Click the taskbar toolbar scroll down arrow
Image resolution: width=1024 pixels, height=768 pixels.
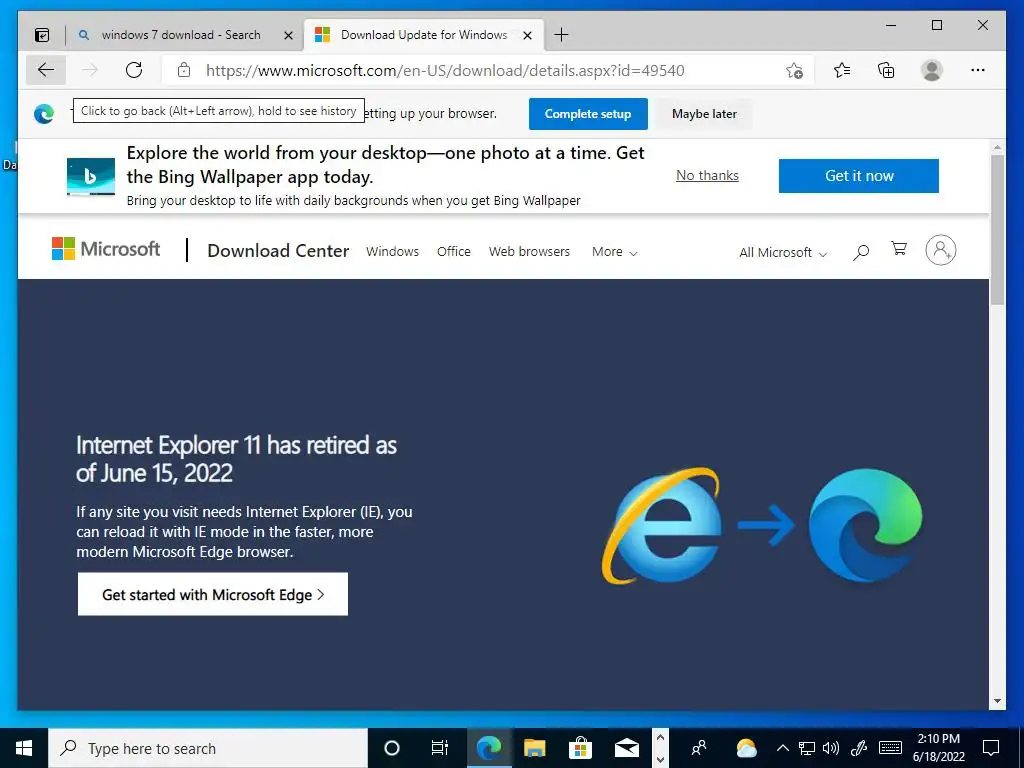[660, 758]
